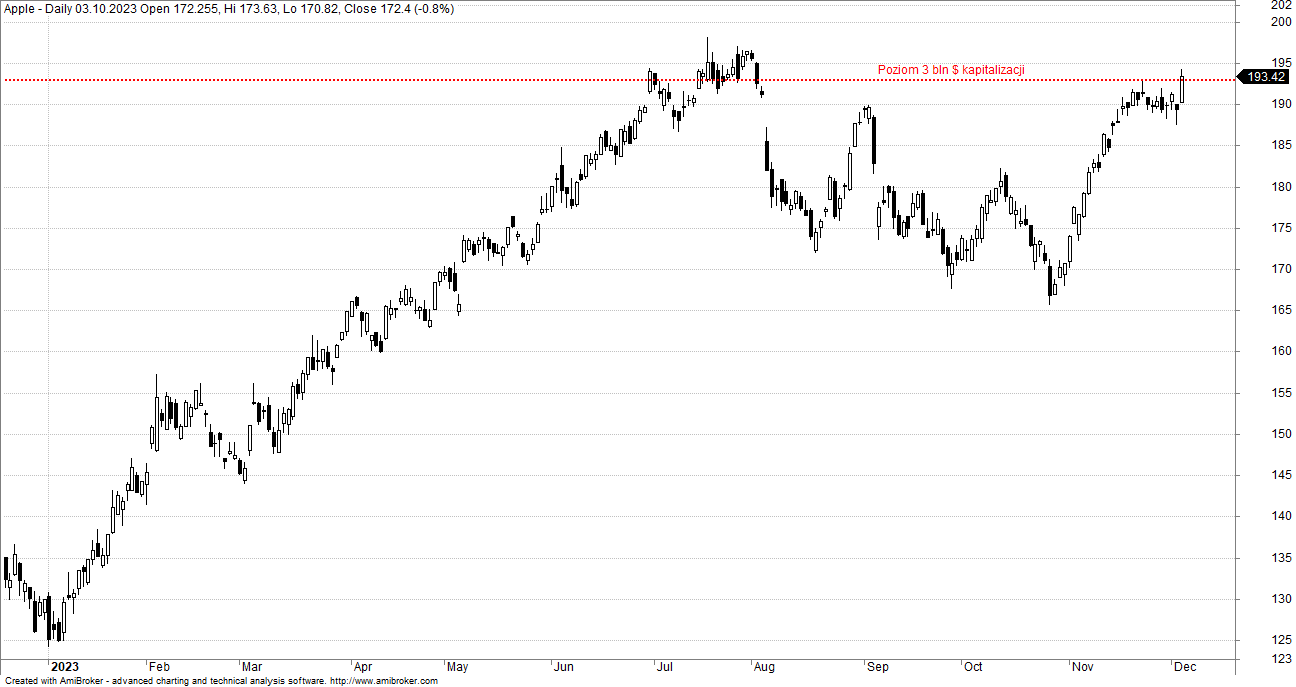Viewport: 1296px width, 687px height.
Task: Select the 135 price axis label
Action: [x=1280, y=558]
